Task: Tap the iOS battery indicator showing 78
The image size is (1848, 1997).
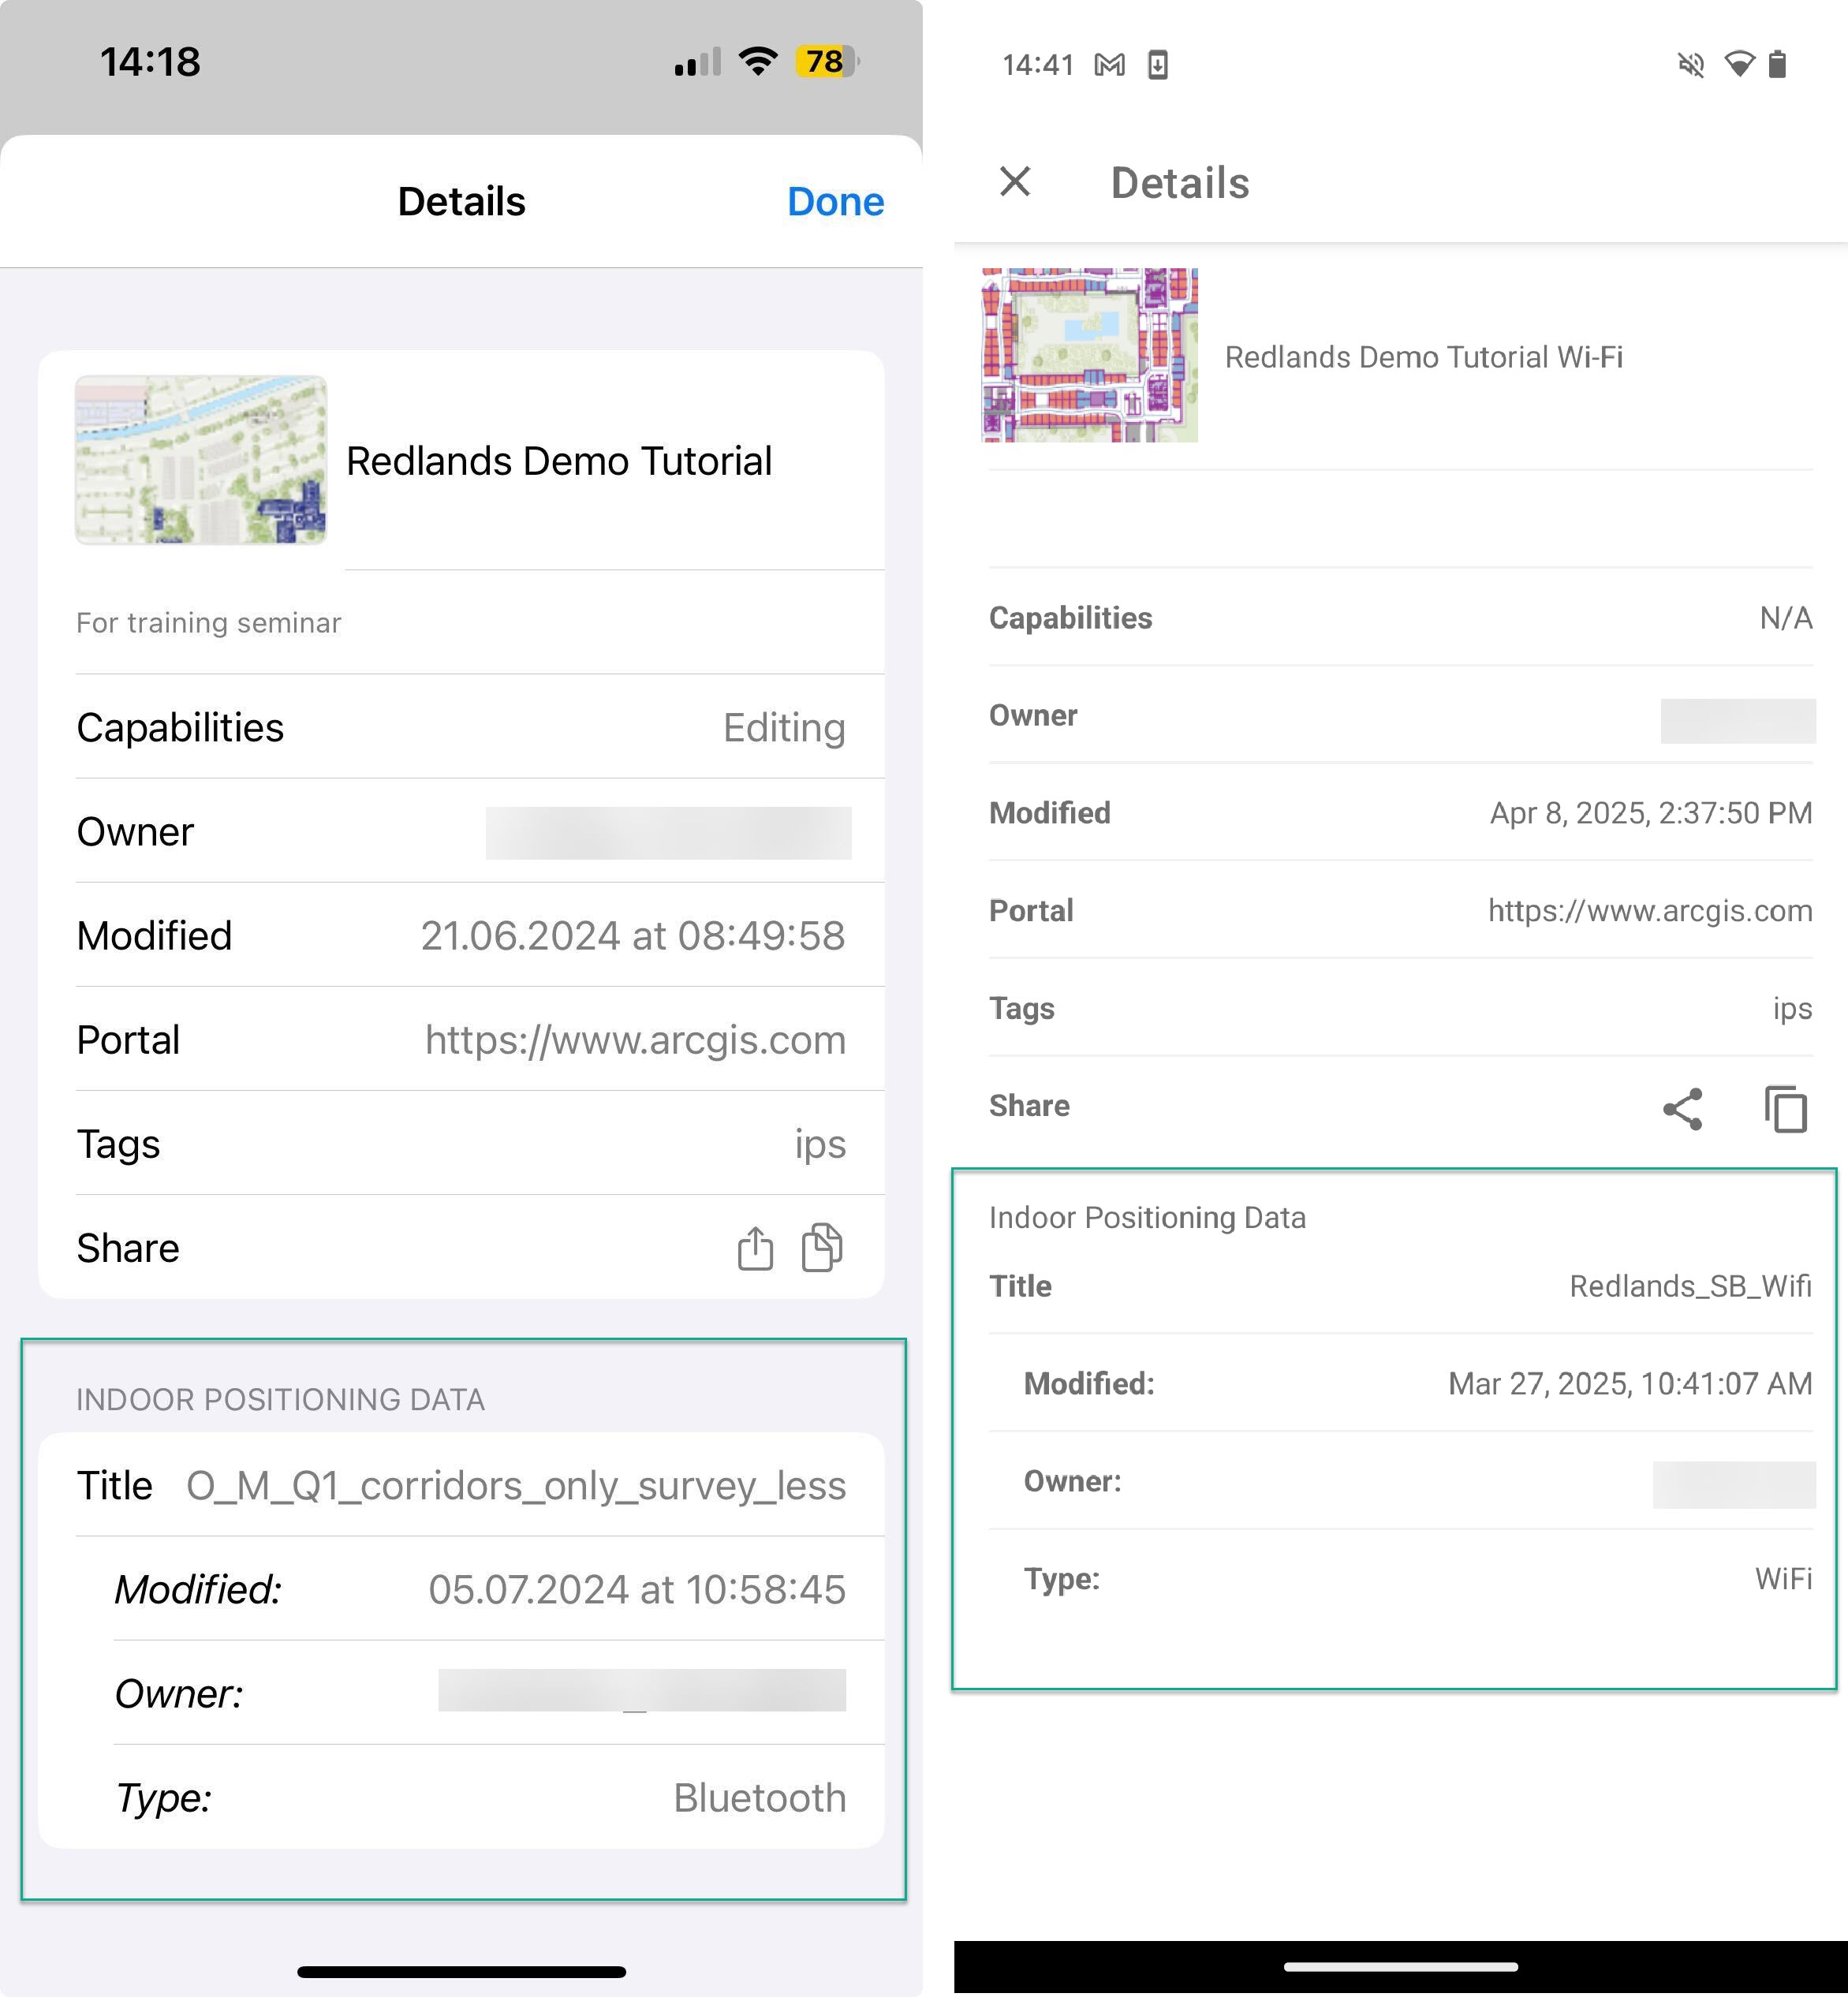Action: click(x=826, y=62)
